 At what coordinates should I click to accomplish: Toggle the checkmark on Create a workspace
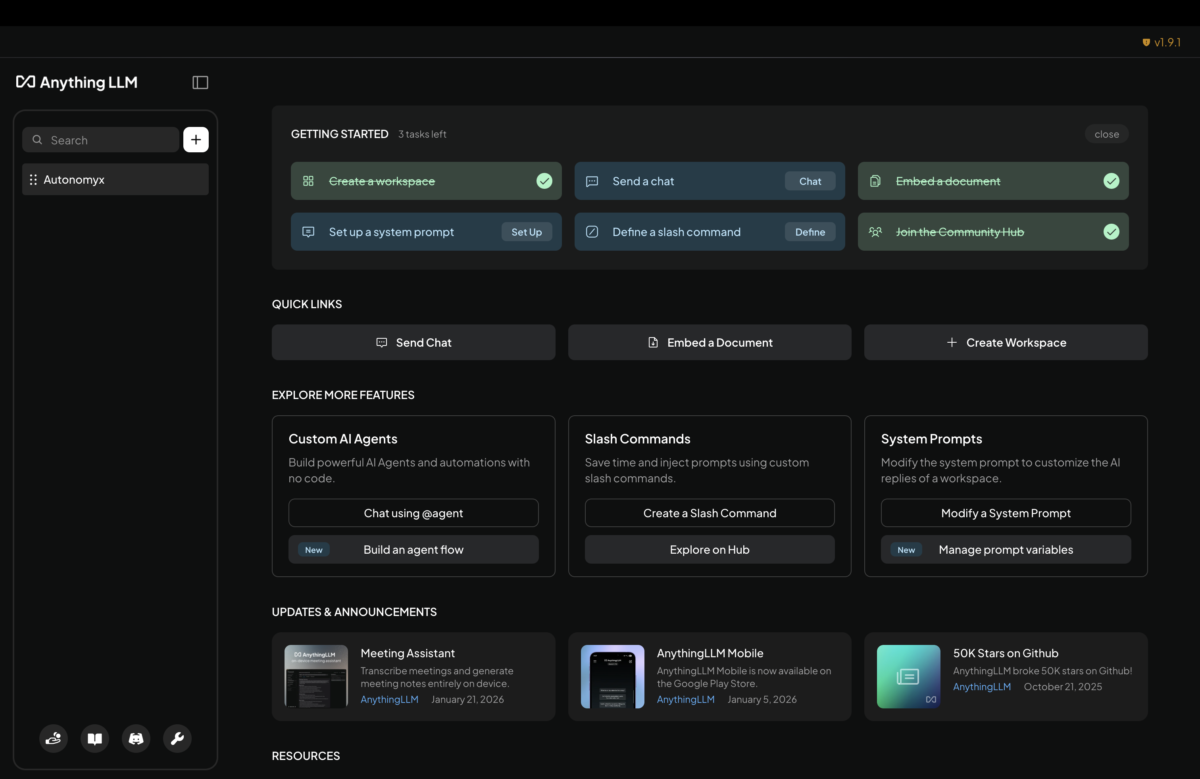544,181
